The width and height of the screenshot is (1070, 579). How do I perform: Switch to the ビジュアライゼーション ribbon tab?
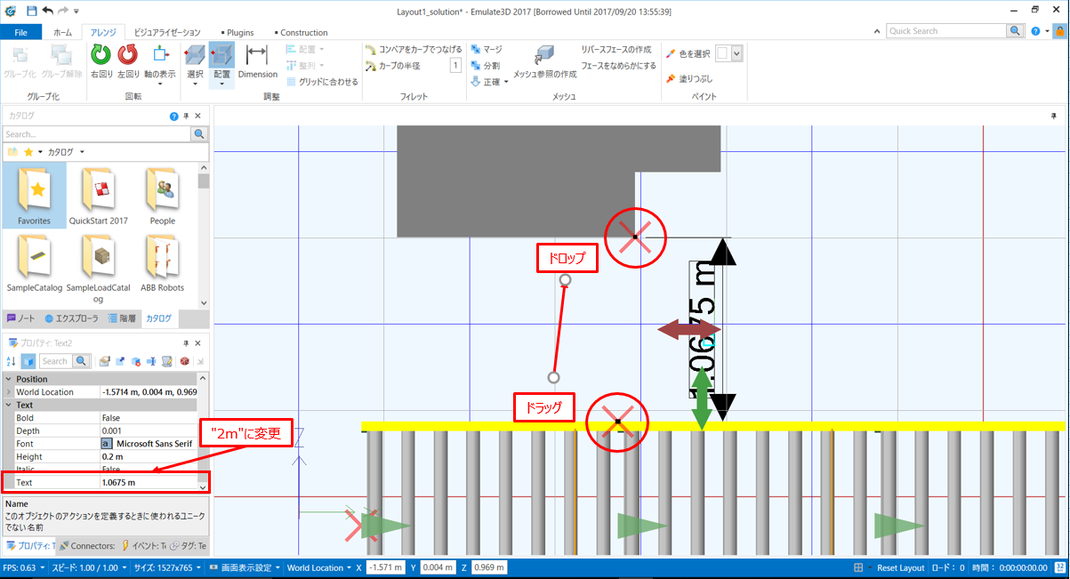(167, 32)
